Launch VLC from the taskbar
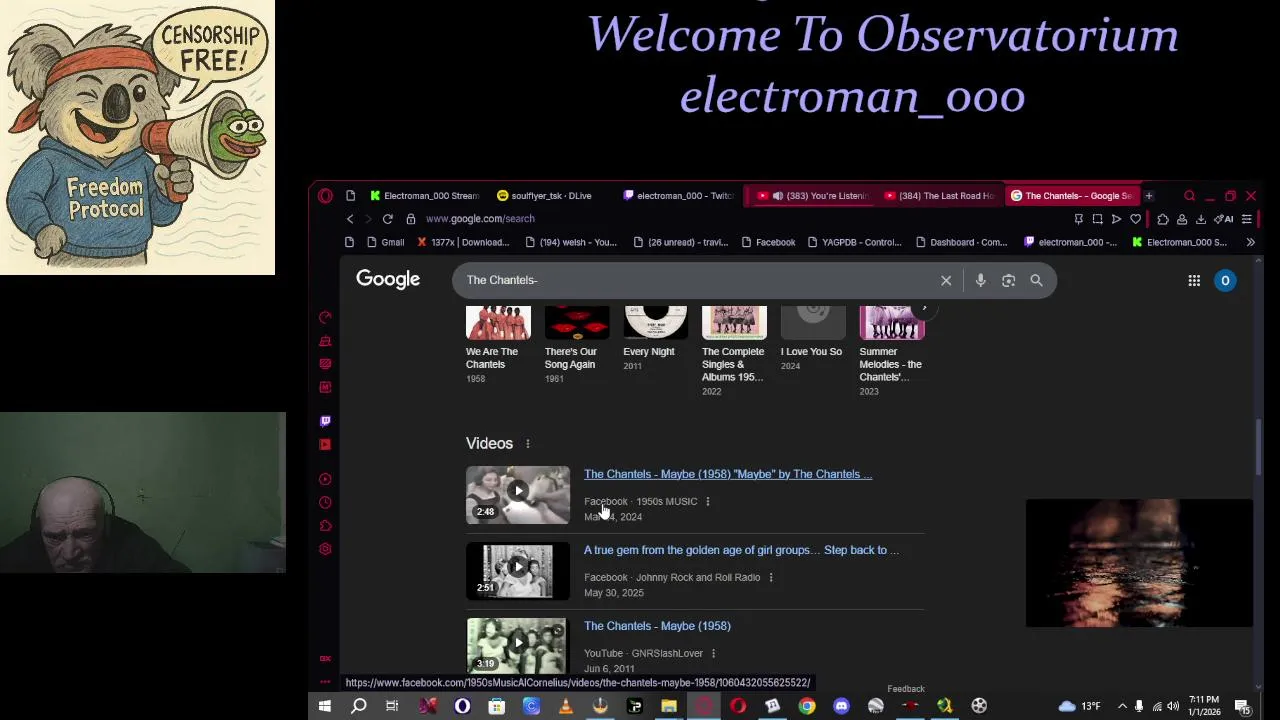1280x720 pixels. pos(565,707)
